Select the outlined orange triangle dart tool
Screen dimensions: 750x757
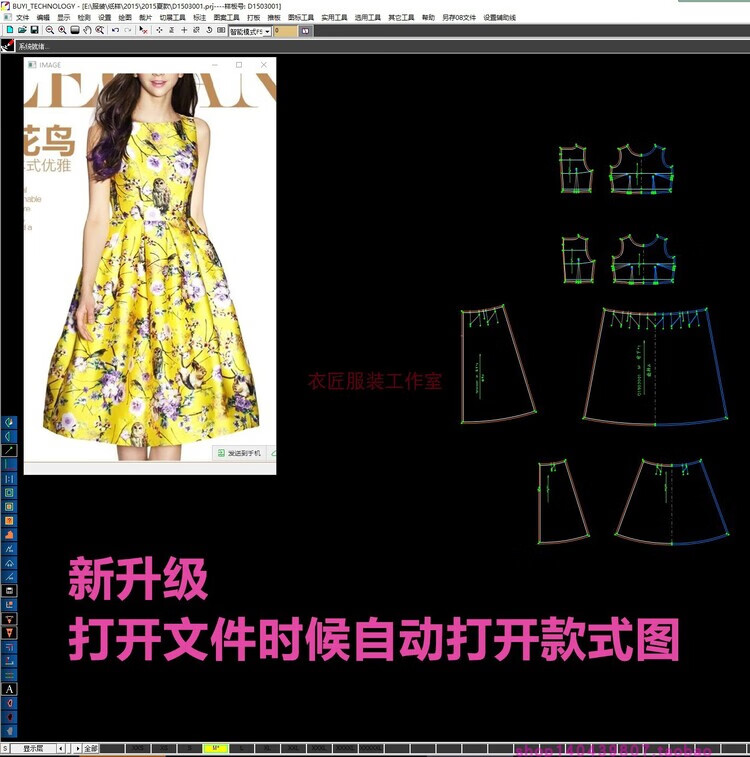tap(9, 618)
